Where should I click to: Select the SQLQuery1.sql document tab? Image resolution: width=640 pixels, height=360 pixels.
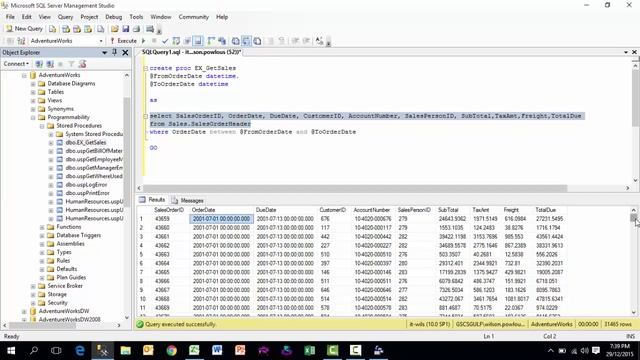click(x=191, y=52)
